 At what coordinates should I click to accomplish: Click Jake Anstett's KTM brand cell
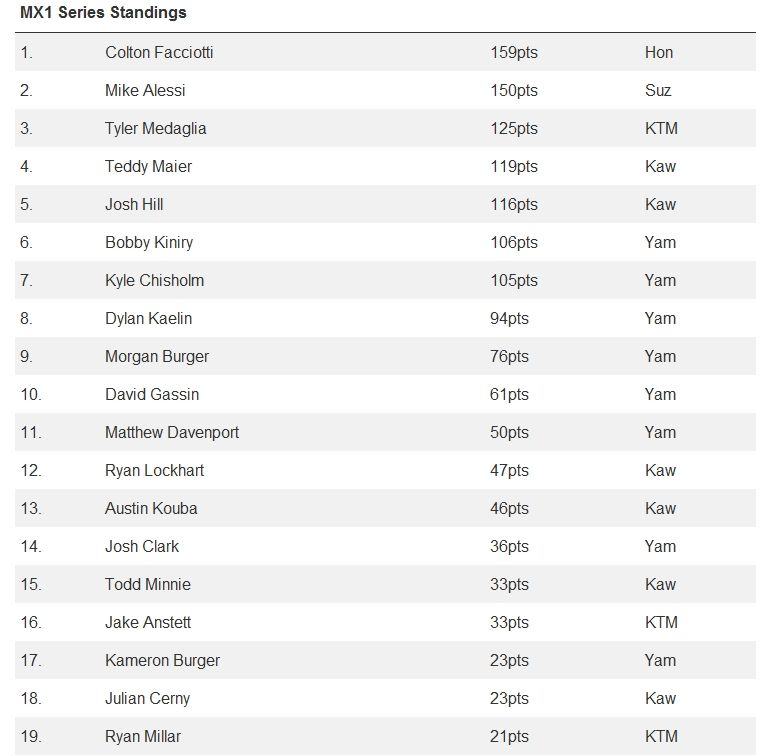tap(661, 622)
